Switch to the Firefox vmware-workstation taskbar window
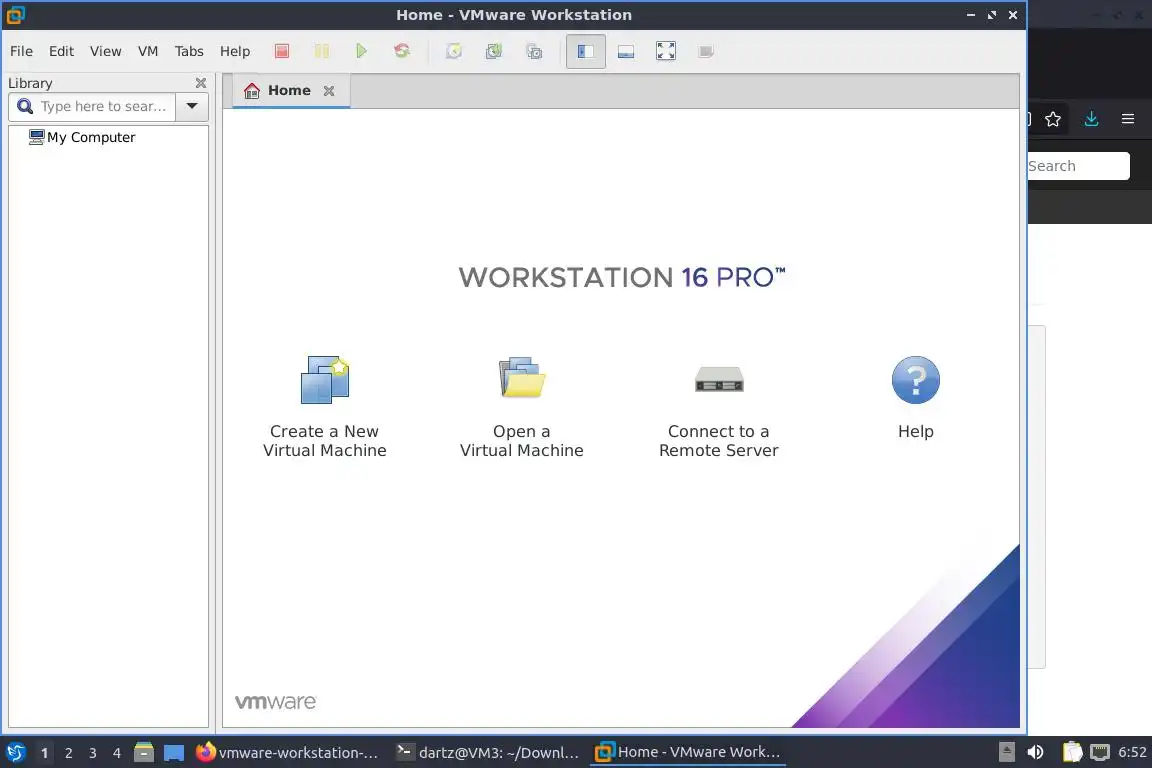 tap(288, 753)
